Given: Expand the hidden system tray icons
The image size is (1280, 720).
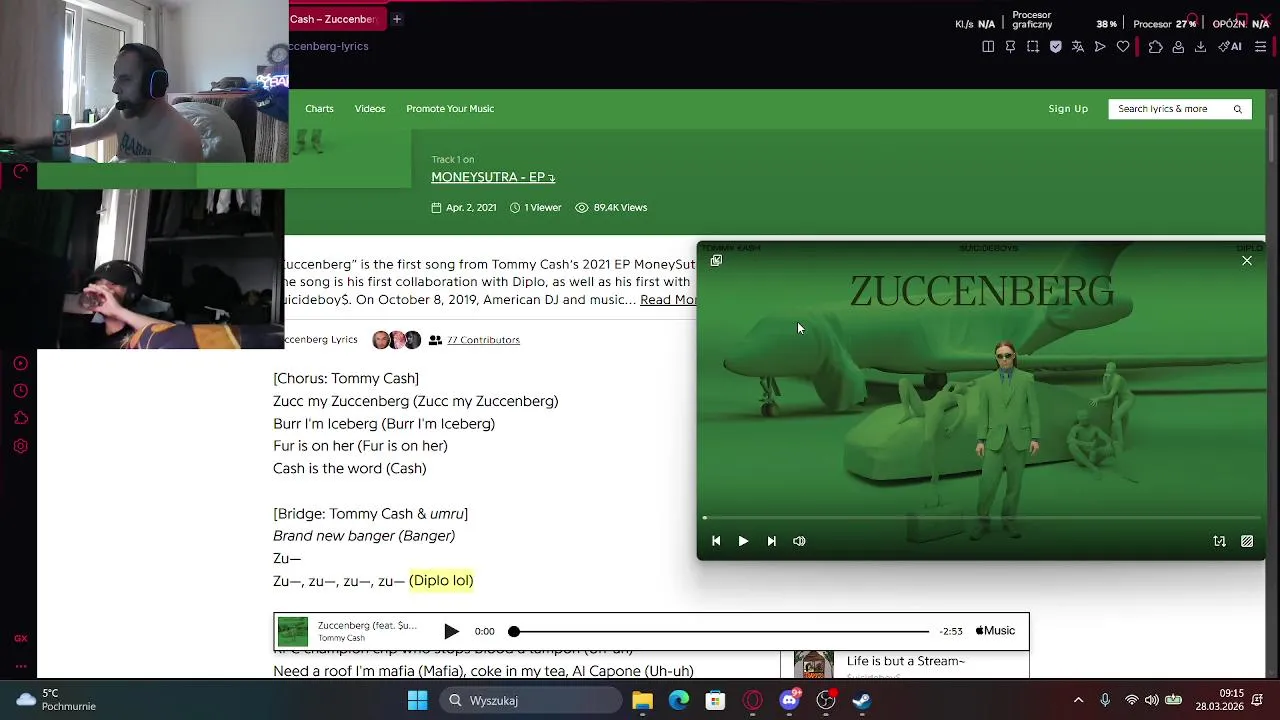Looking at the screenshot, I should coord(1078,700).
